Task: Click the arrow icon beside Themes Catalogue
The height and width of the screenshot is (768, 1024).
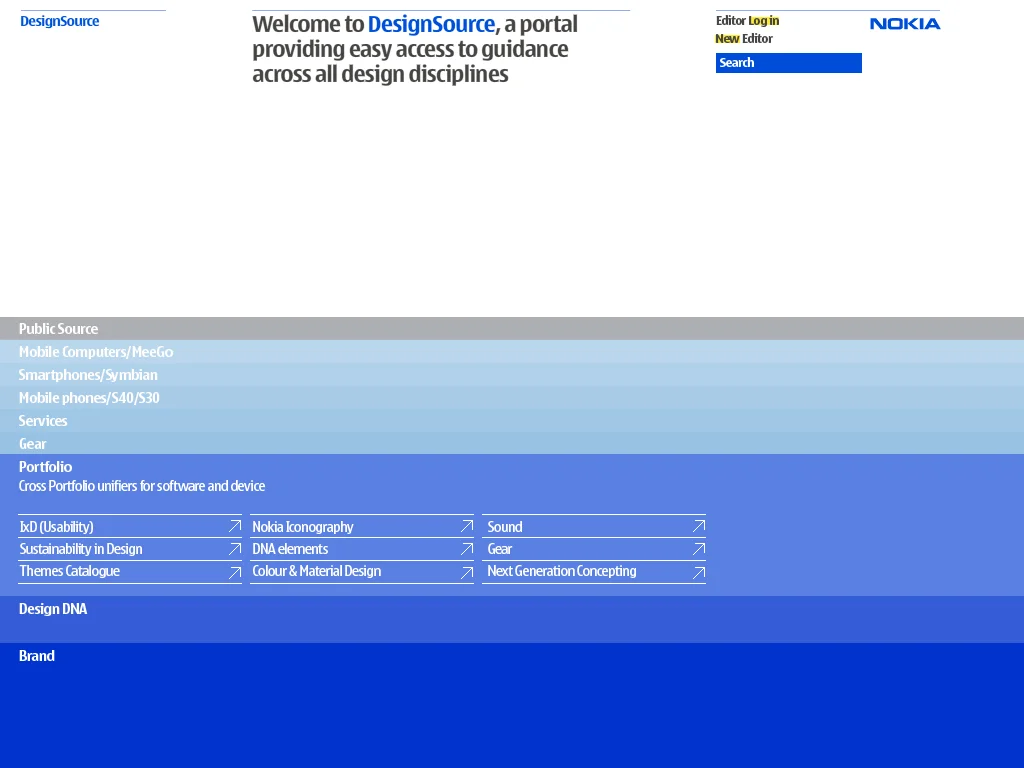Action: [x=234, y=573]
